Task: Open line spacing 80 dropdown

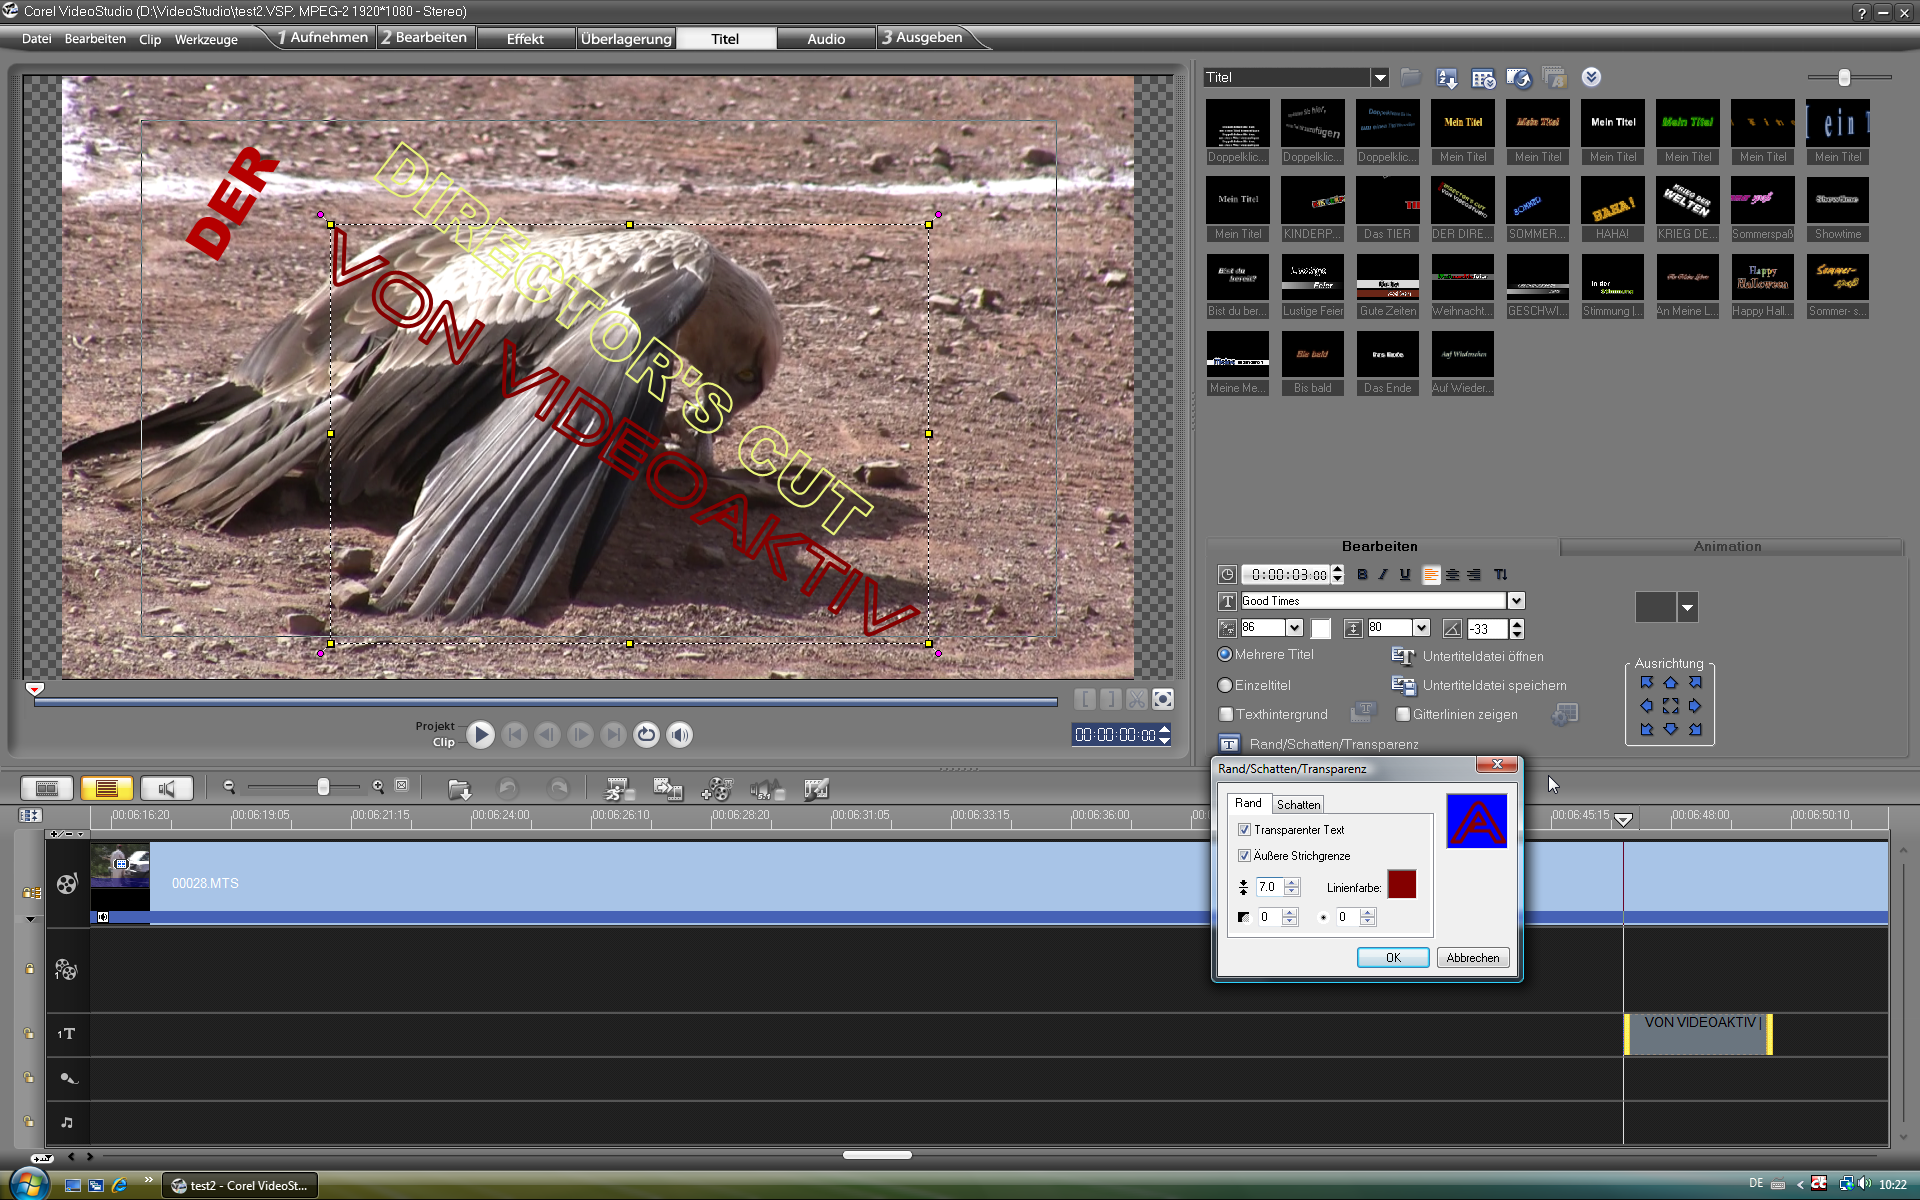Action: coord(1421,628)
